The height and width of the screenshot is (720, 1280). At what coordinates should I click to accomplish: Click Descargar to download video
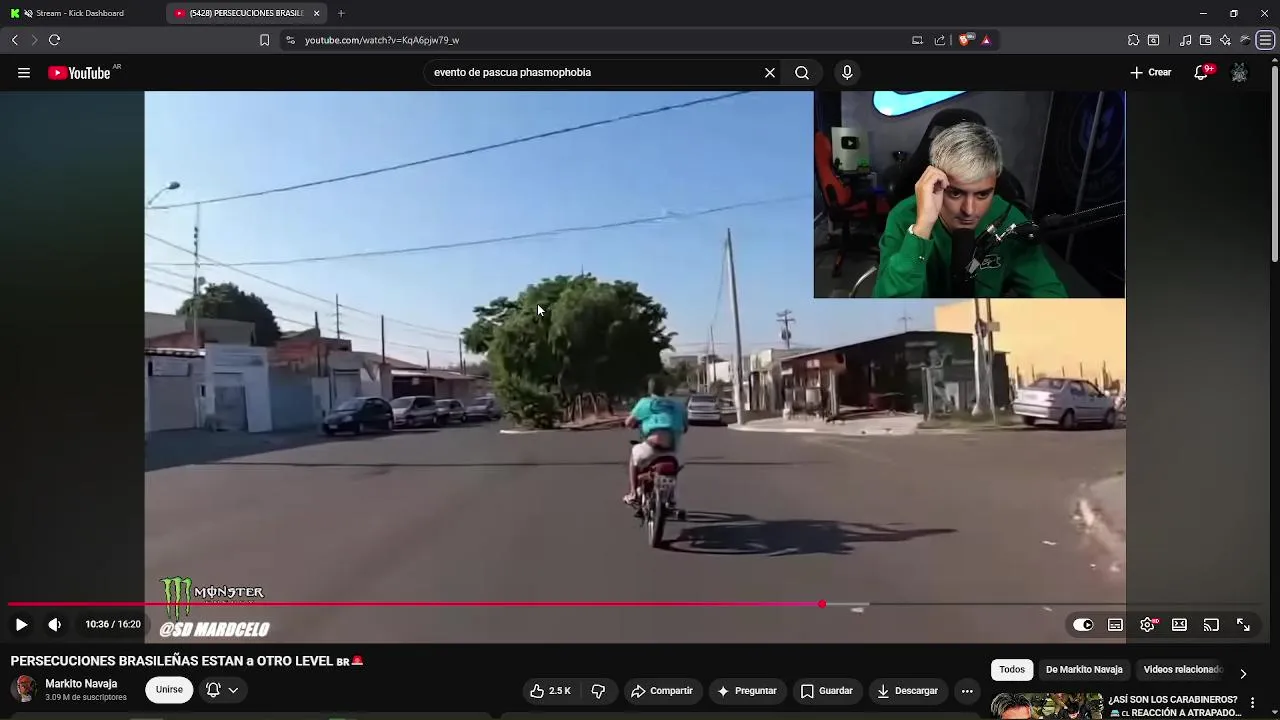(907, 691)
